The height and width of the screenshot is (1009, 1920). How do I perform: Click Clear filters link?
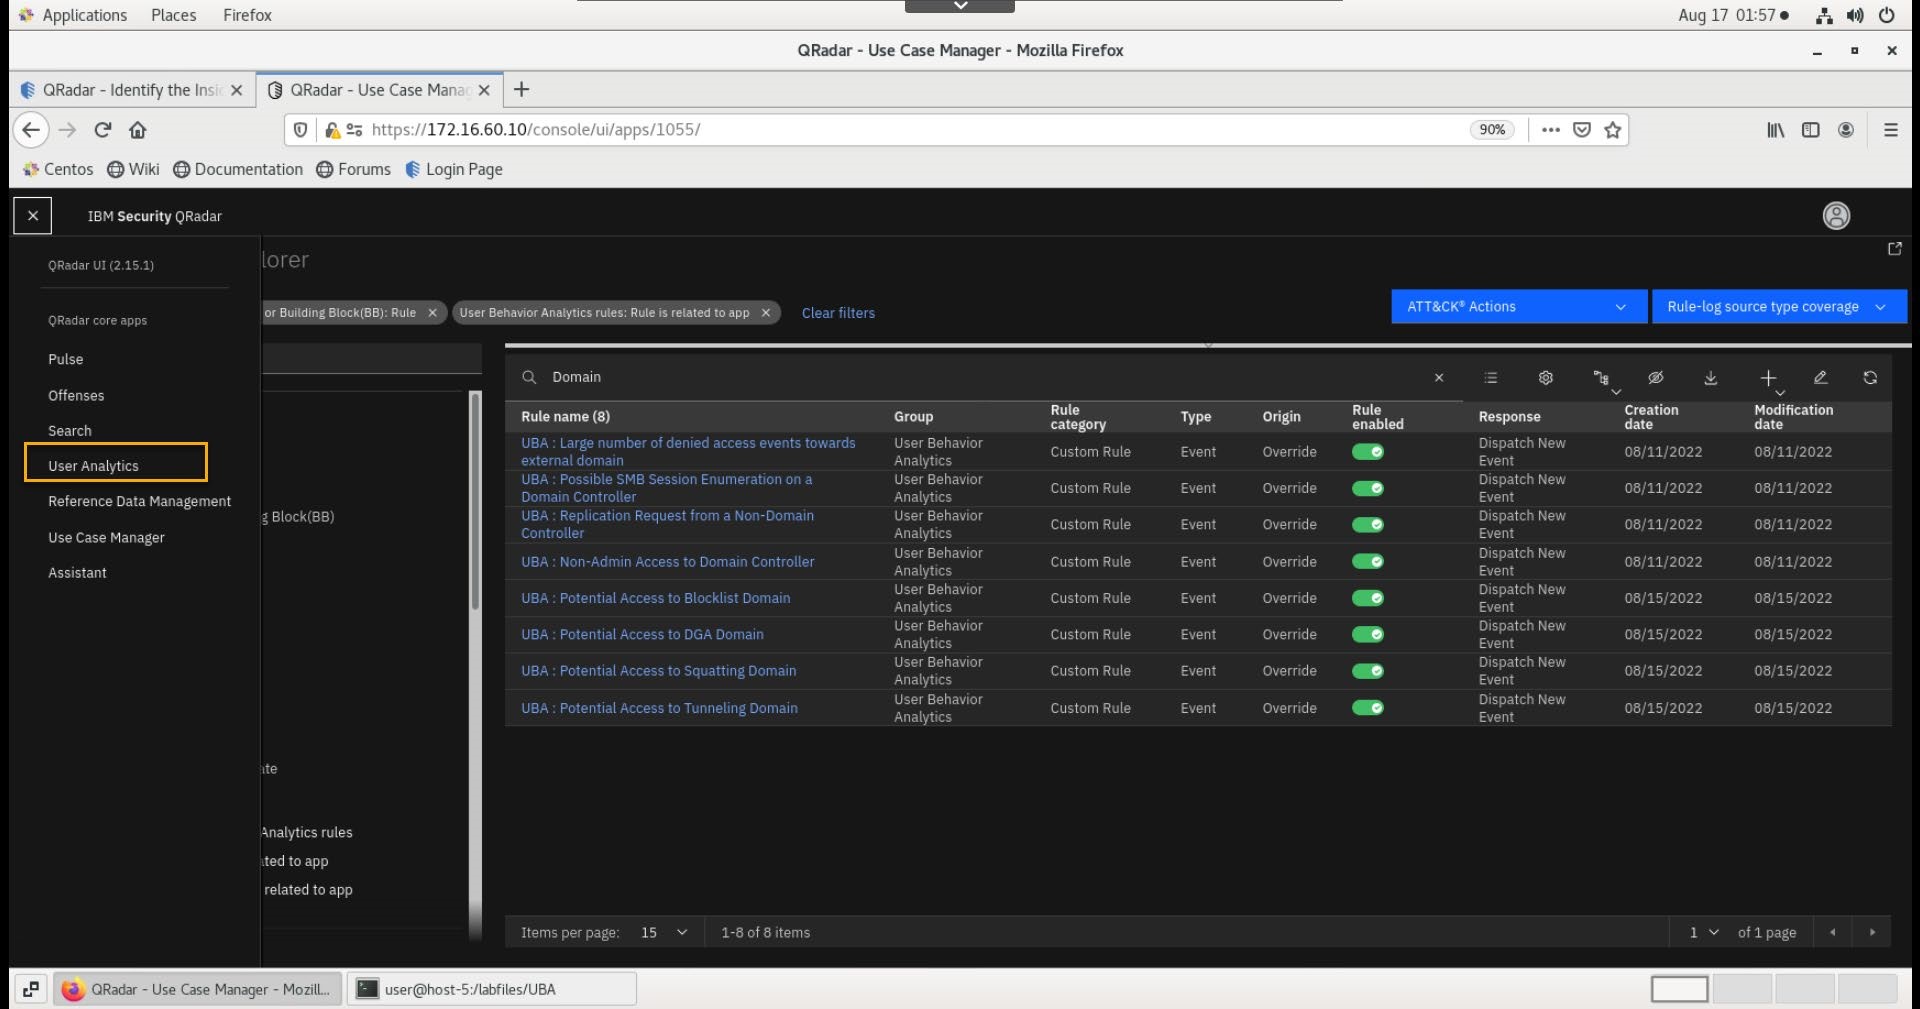tap(838, 313)
